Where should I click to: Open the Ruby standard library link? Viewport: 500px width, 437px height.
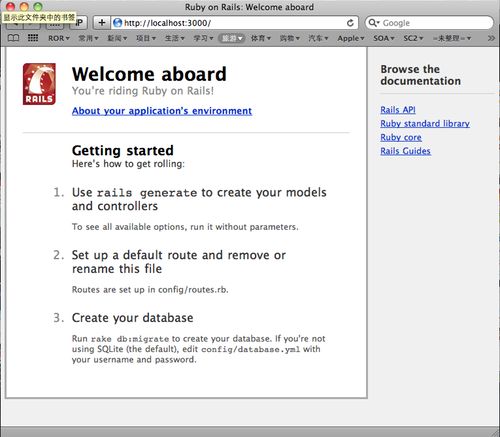click(x=425, y=123)
